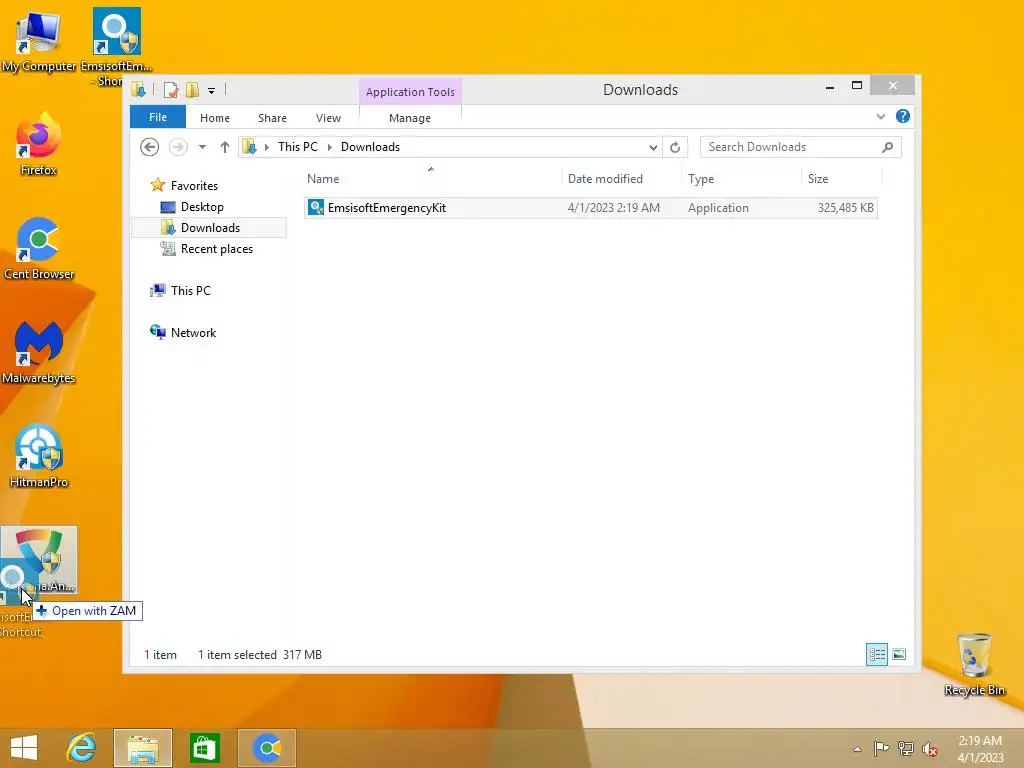Click the Forward navigation arrow
The width and height of the screenshot is (1024, 768).
tap(178, 147)
